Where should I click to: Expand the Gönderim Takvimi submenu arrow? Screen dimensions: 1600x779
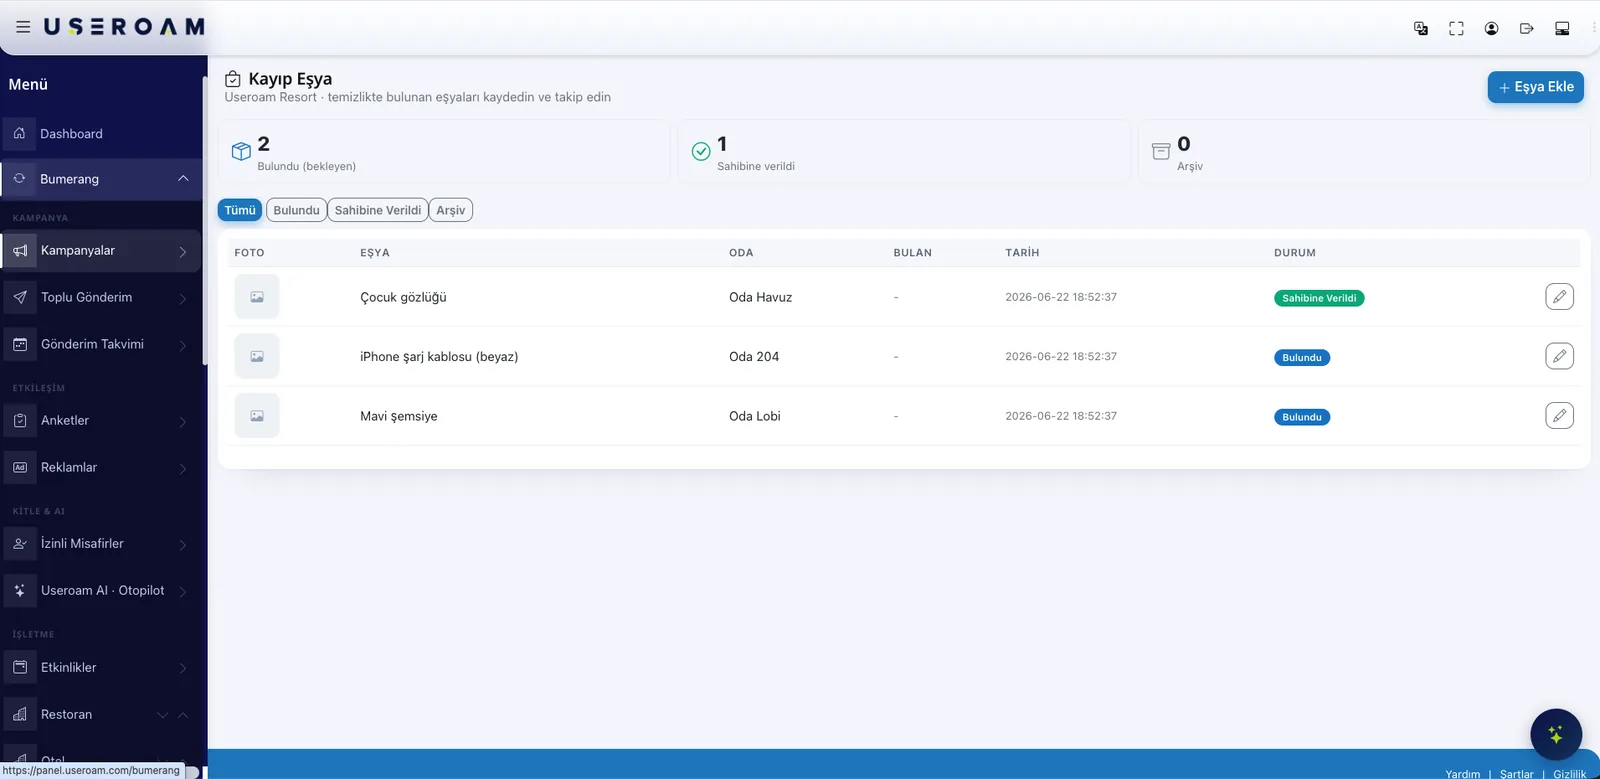(x=183, y=346)
